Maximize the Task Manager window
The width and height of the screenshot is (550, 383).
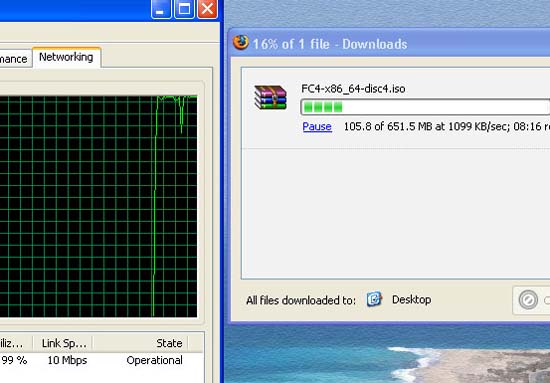[x=184, y=9]
